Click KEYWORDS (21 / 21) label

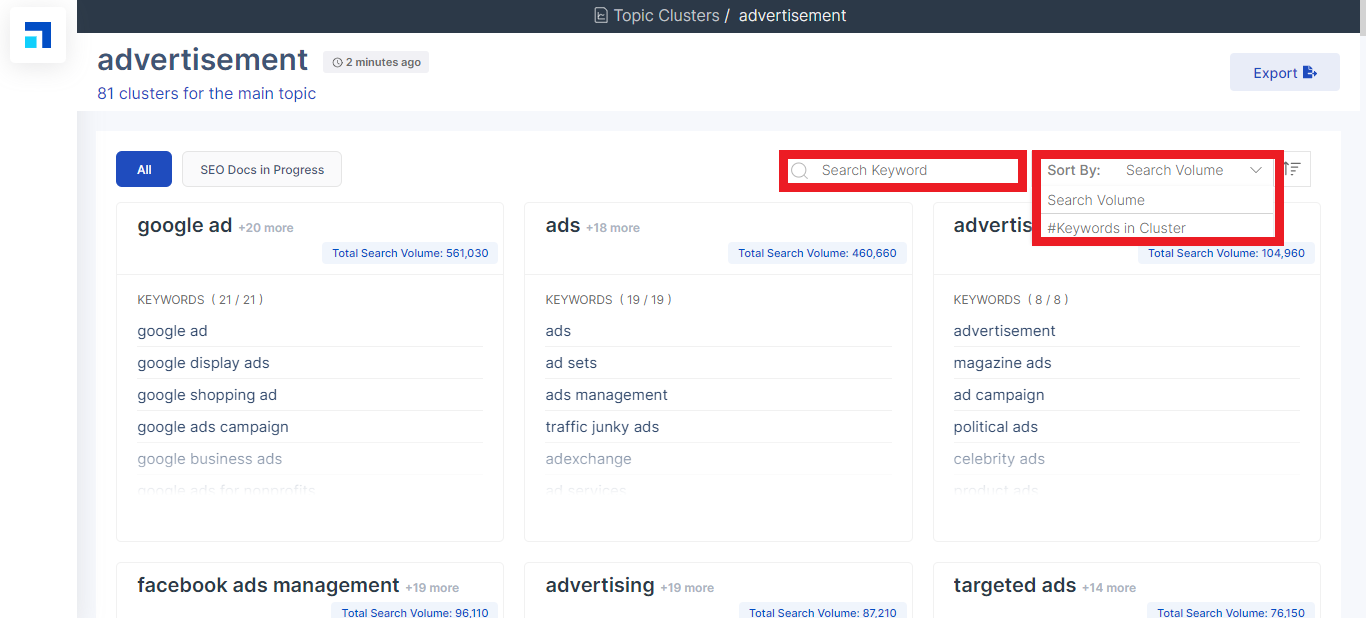[x=200, y=299]
